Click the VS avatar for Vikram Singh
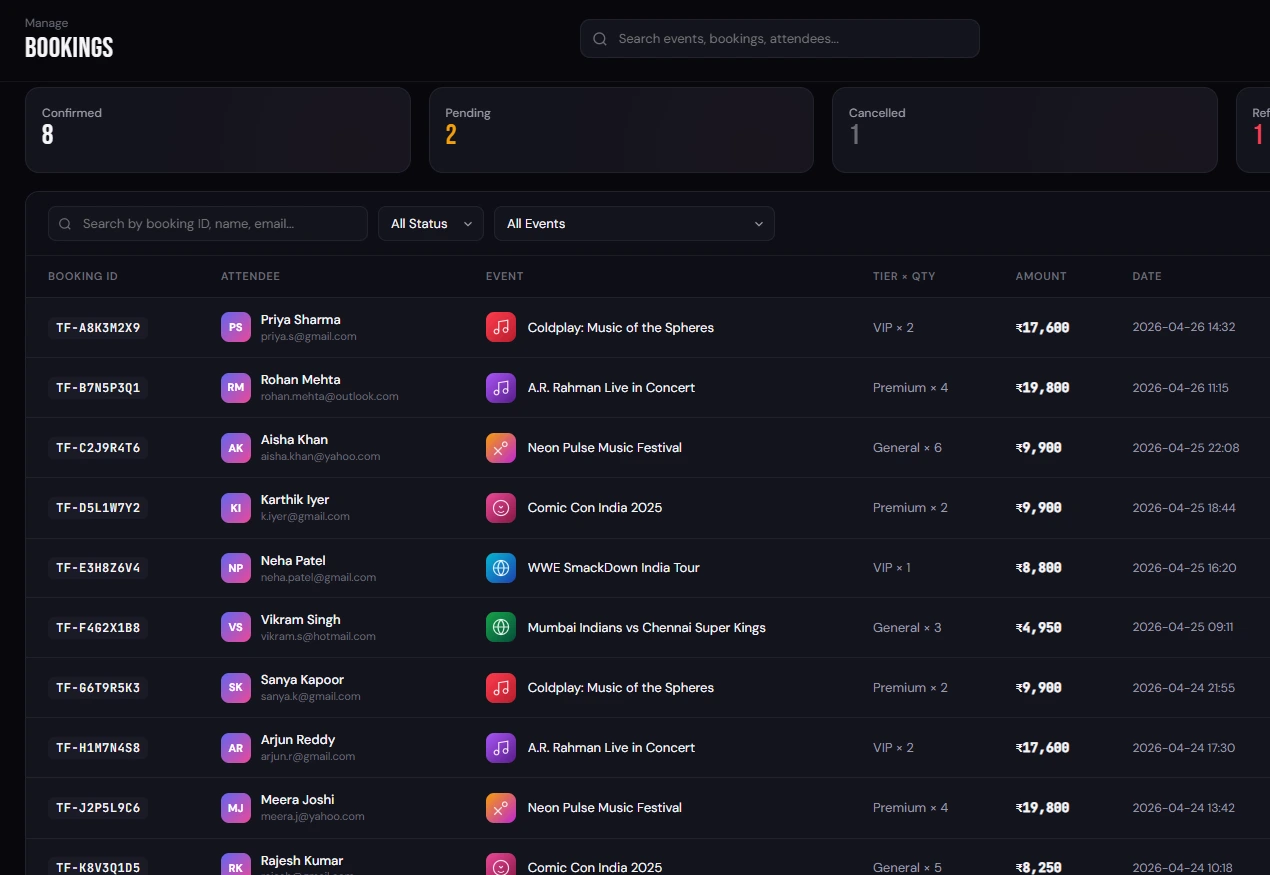The width and height of the screenshot is (1270, 875). (236, 627)
